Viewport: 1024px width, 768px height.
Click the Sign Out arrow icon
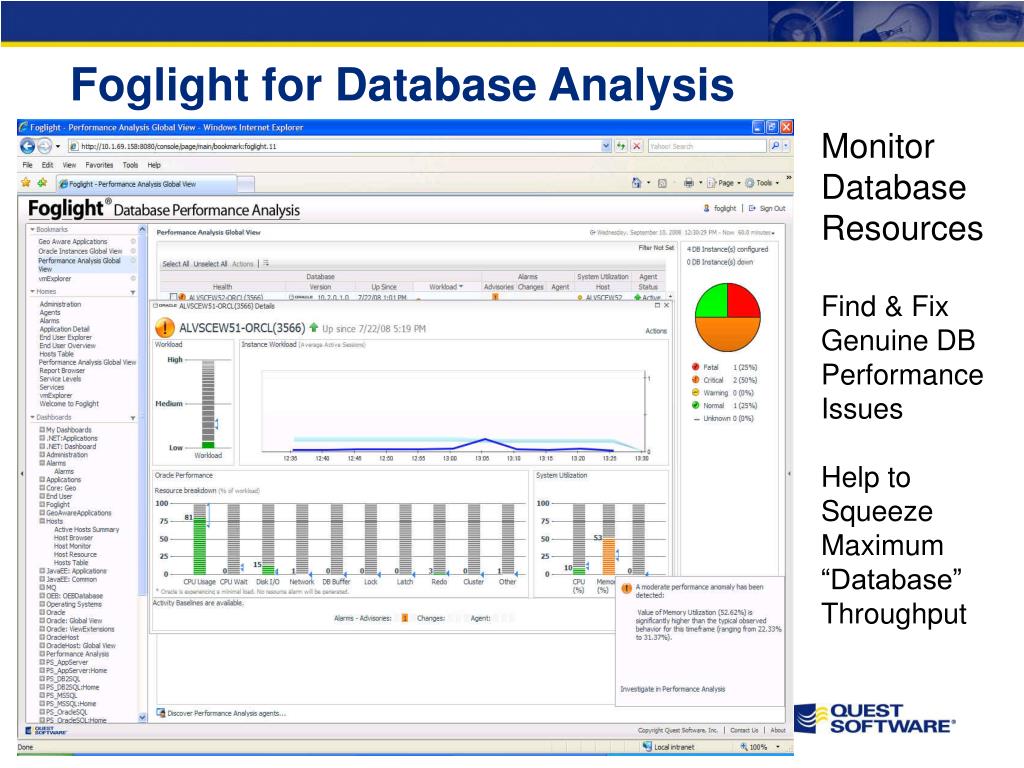(752, 208)
